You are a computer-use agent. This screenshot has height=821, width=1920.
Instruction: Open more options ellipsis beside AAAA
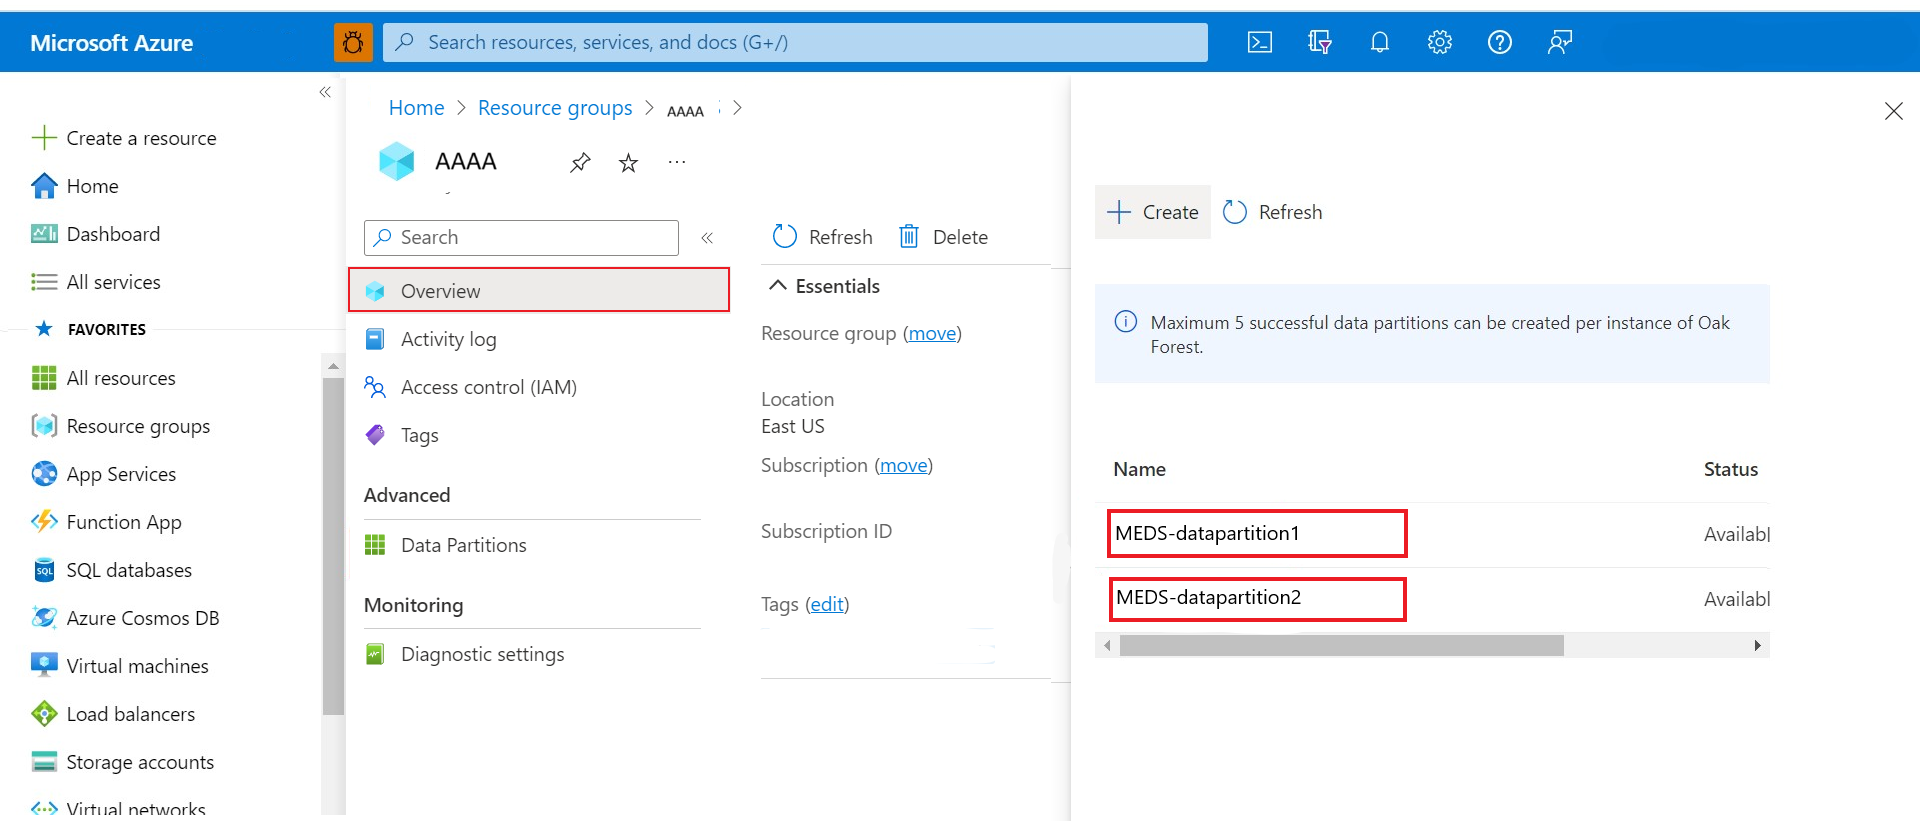677,161
